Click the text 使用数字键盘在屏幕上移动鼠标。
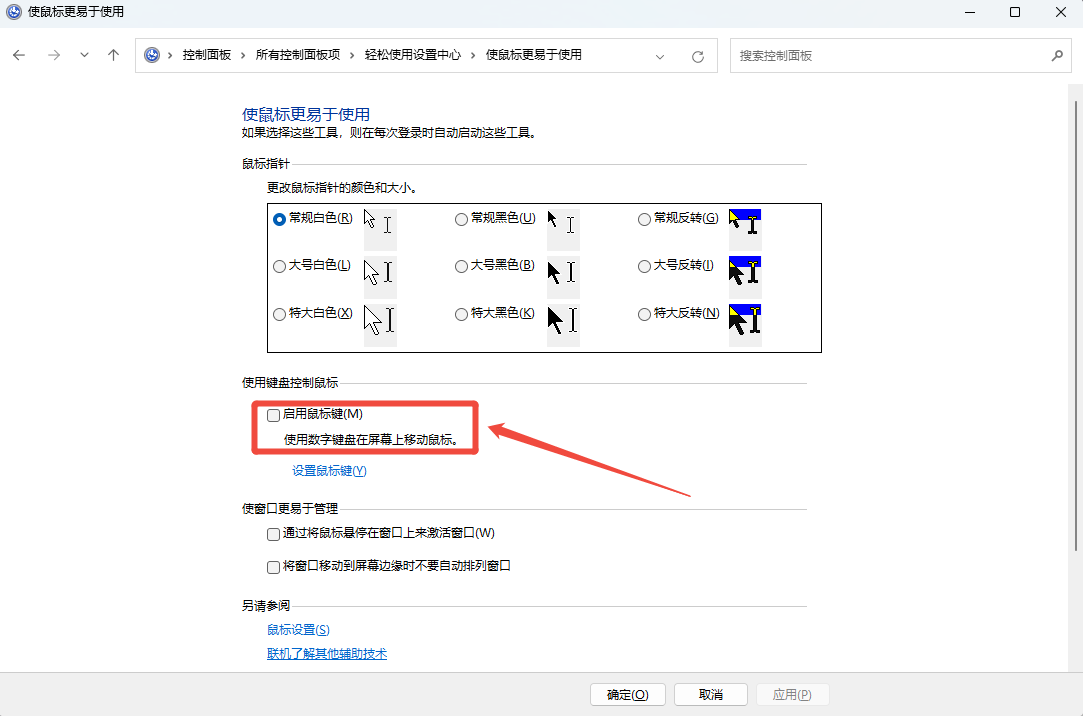The image size is (1083, 716). point(372,440)
